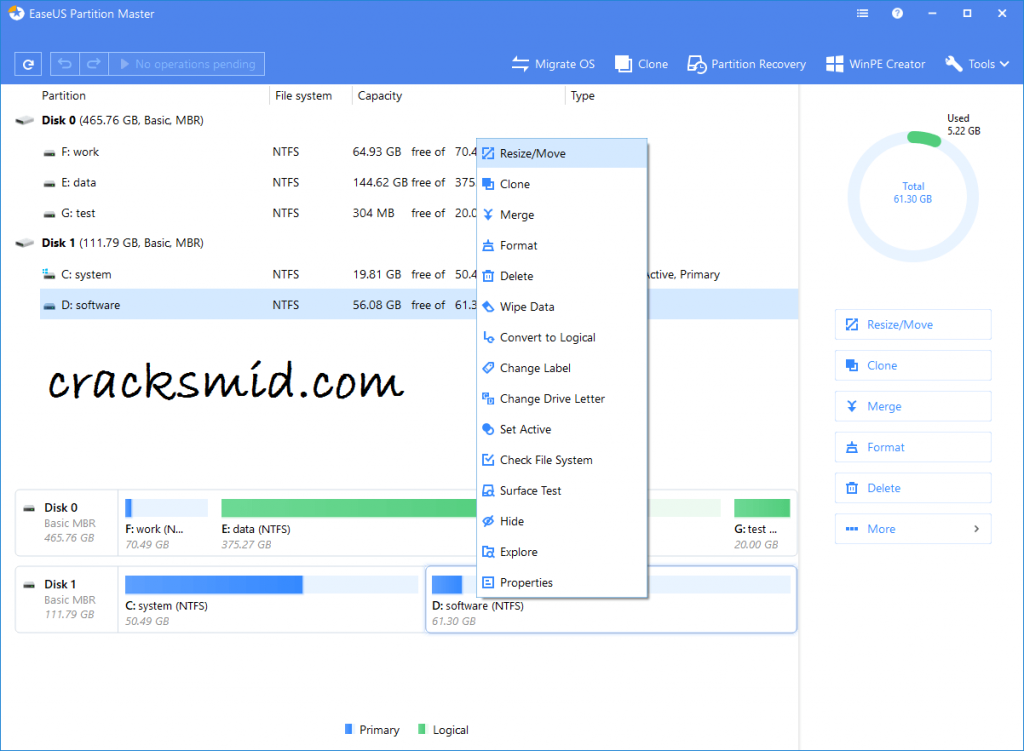Click the Partition Recovery icon
The image size is (1024, 751).
pos(696,64)
